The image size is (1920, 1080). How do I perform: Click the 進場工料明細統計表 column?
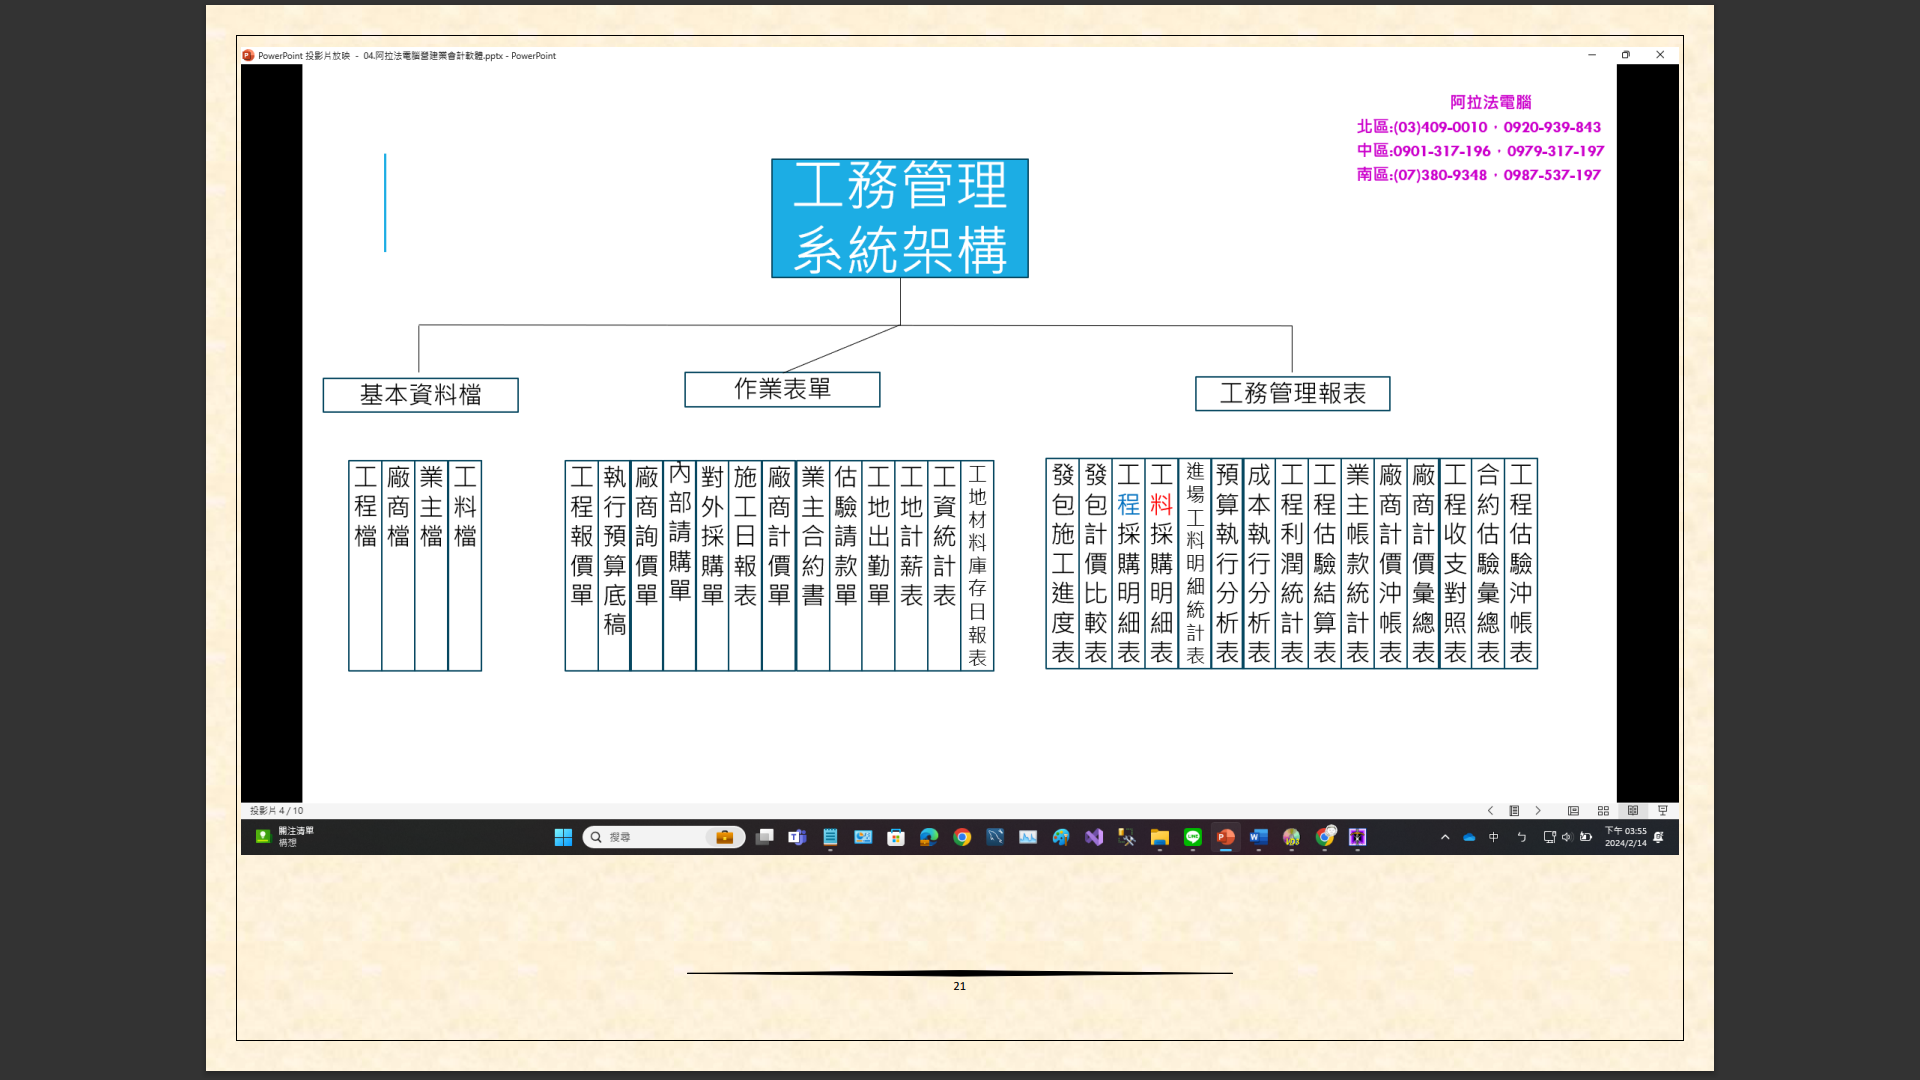pos(1195,564)
